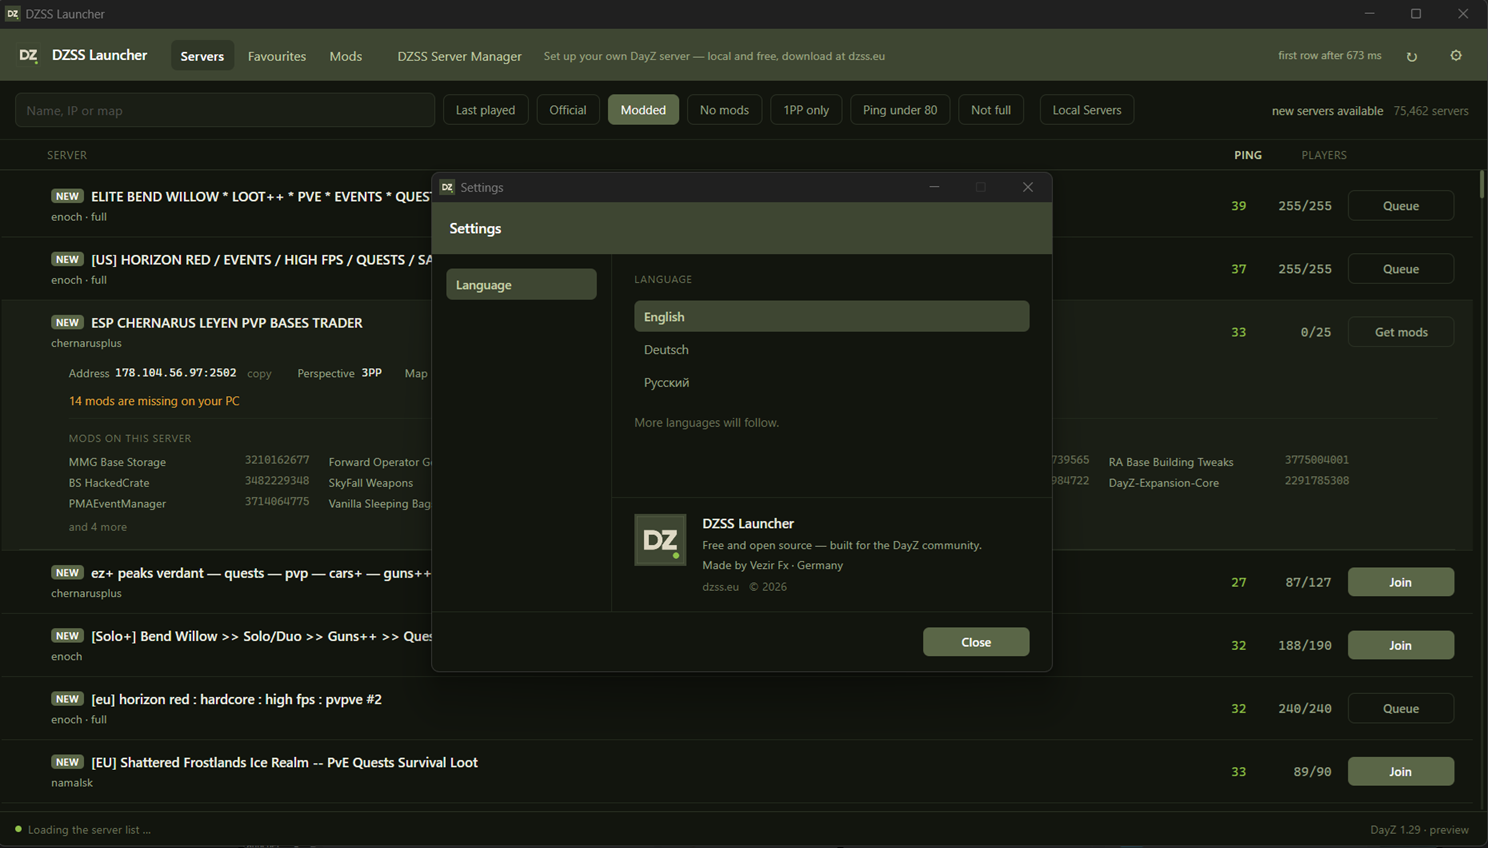Queue for [US] HORIZON RED server
This screenshot has height=848, width=1488.
click(1400, 268)
